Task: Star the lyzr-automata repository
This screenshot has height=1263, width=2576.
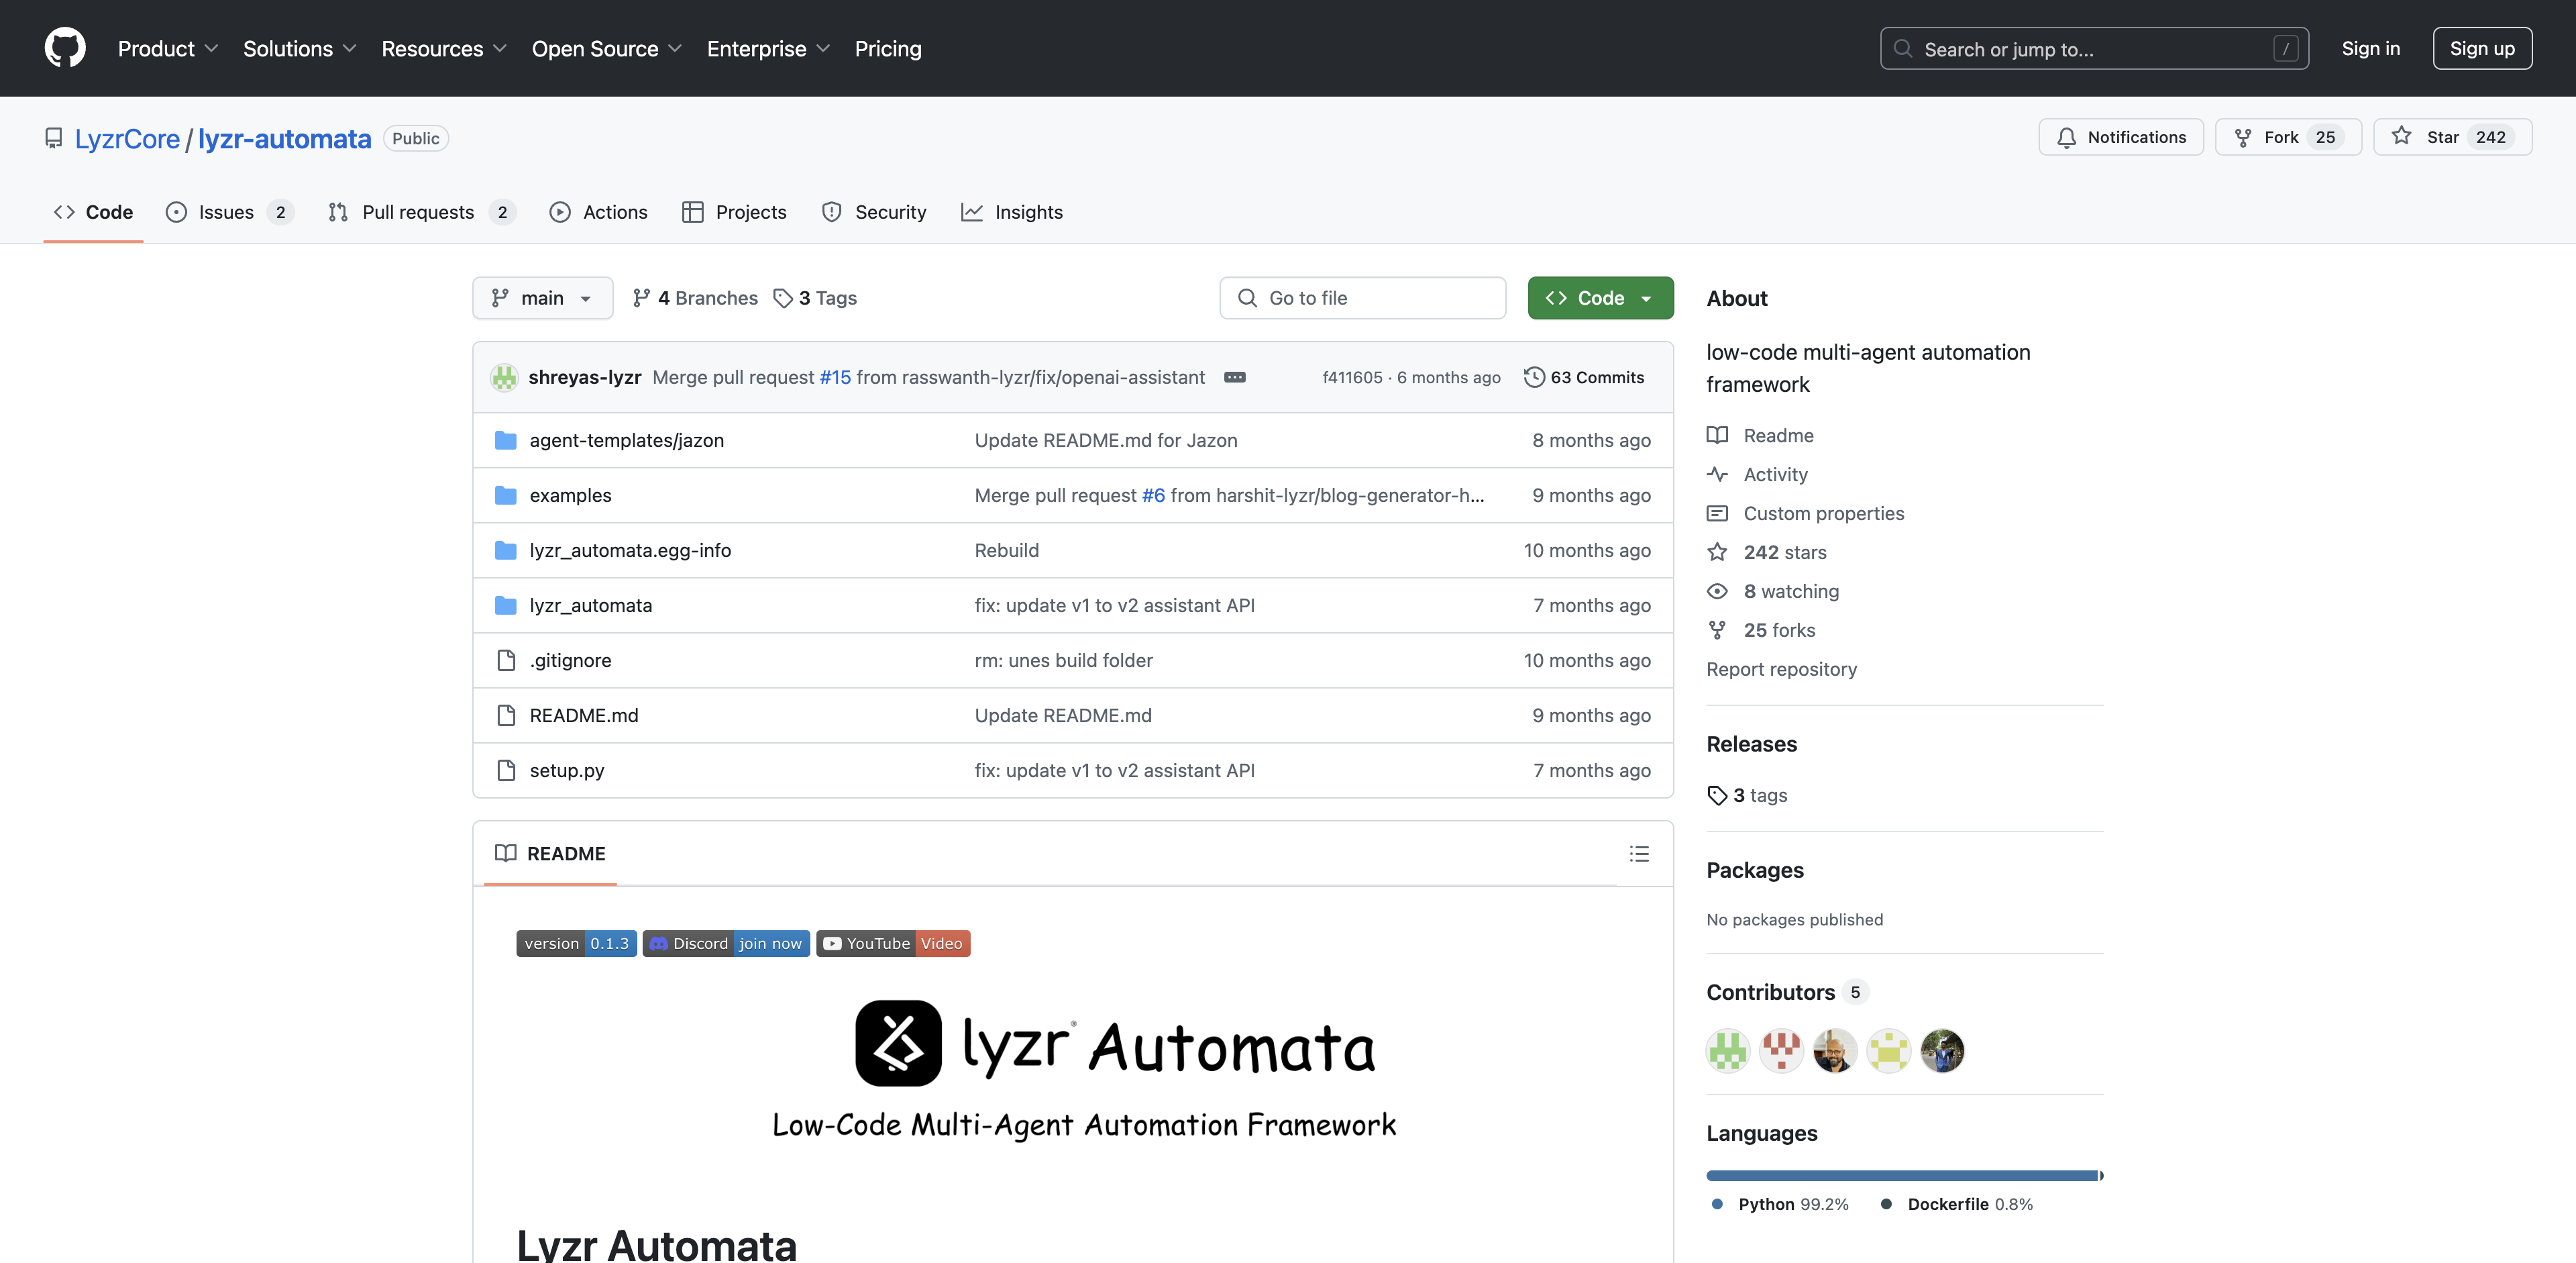Action: (2452, 137)
